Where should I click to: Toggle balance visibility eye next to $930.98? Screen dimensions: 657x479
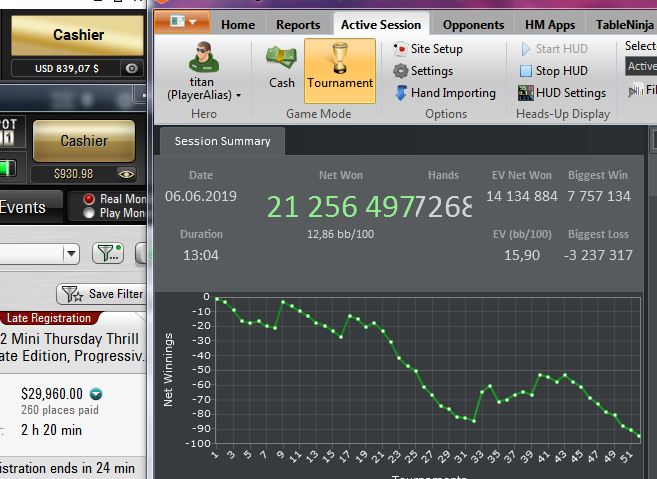pyautogui.click(x=126, y=174)
